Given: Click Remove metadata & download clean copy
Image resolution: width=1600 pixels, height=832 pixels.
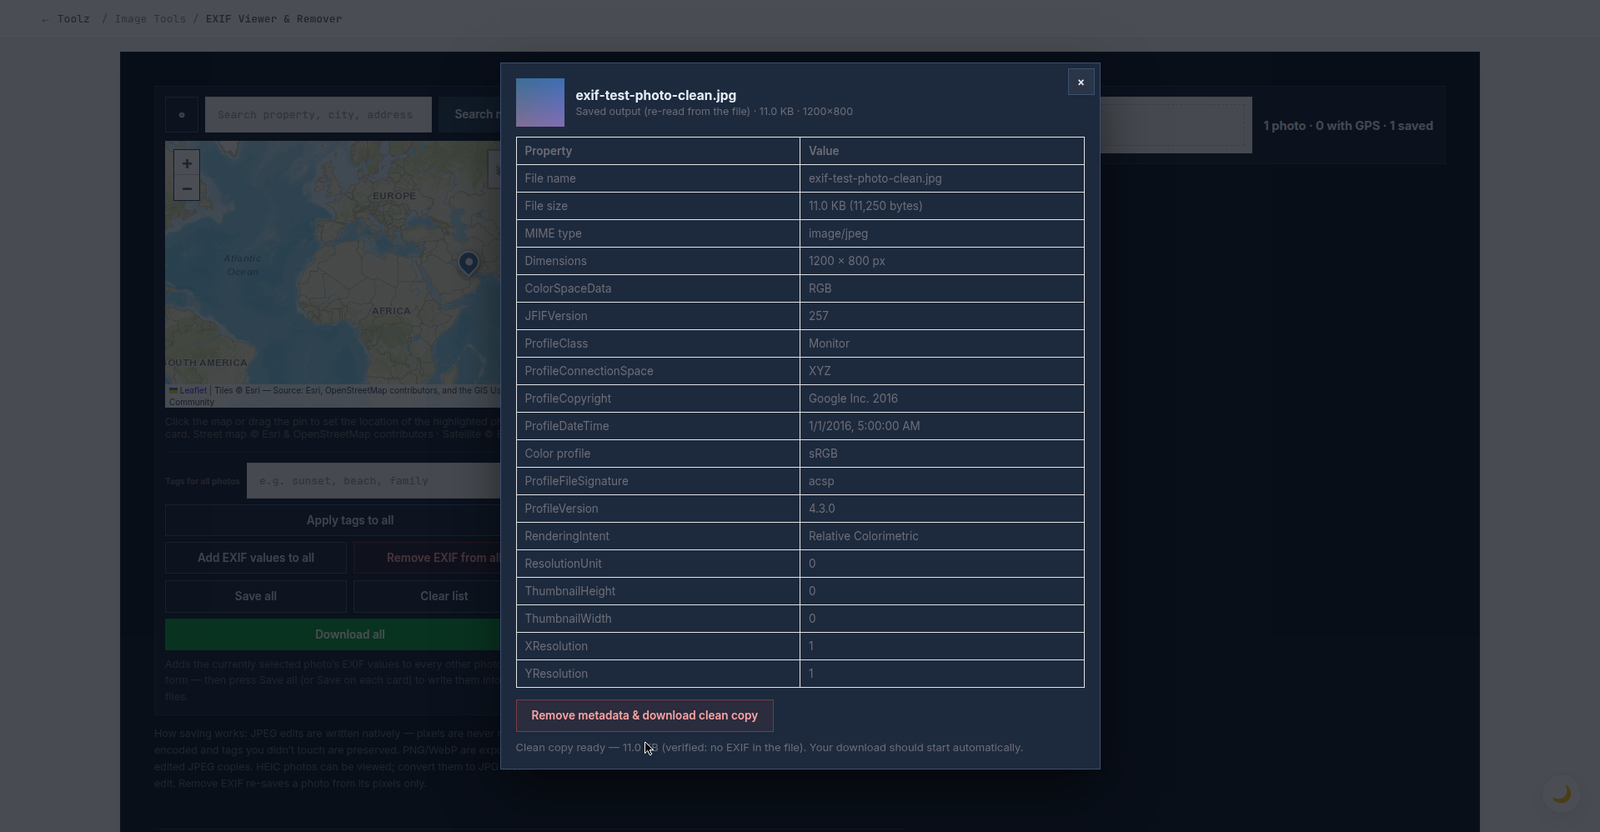Looking at the screenshot, I should (x=644, y=716).
